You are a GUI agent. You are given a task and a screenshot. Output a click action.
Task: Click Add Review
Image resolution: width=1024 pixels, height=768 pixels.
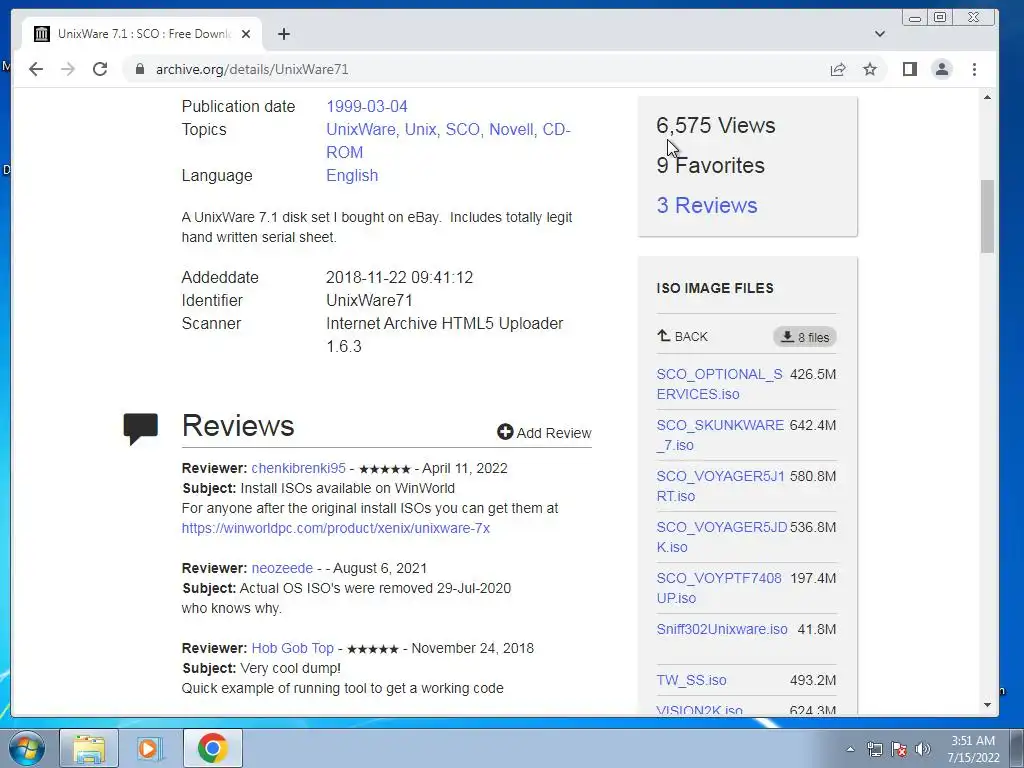(x=544, y=432)
